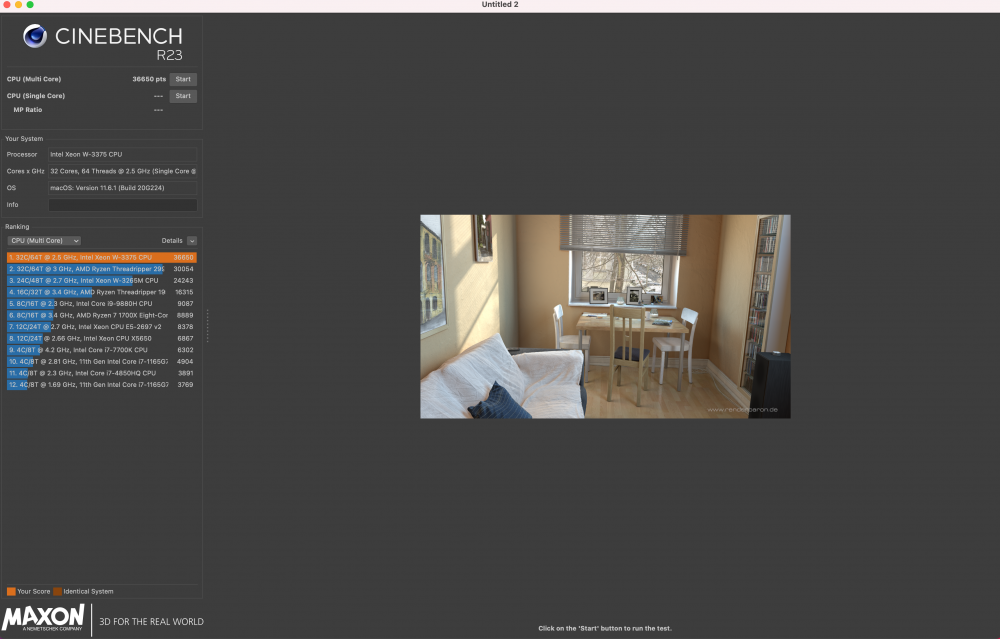Click the 36650 pts multi core score

click(x=149, y=79)
